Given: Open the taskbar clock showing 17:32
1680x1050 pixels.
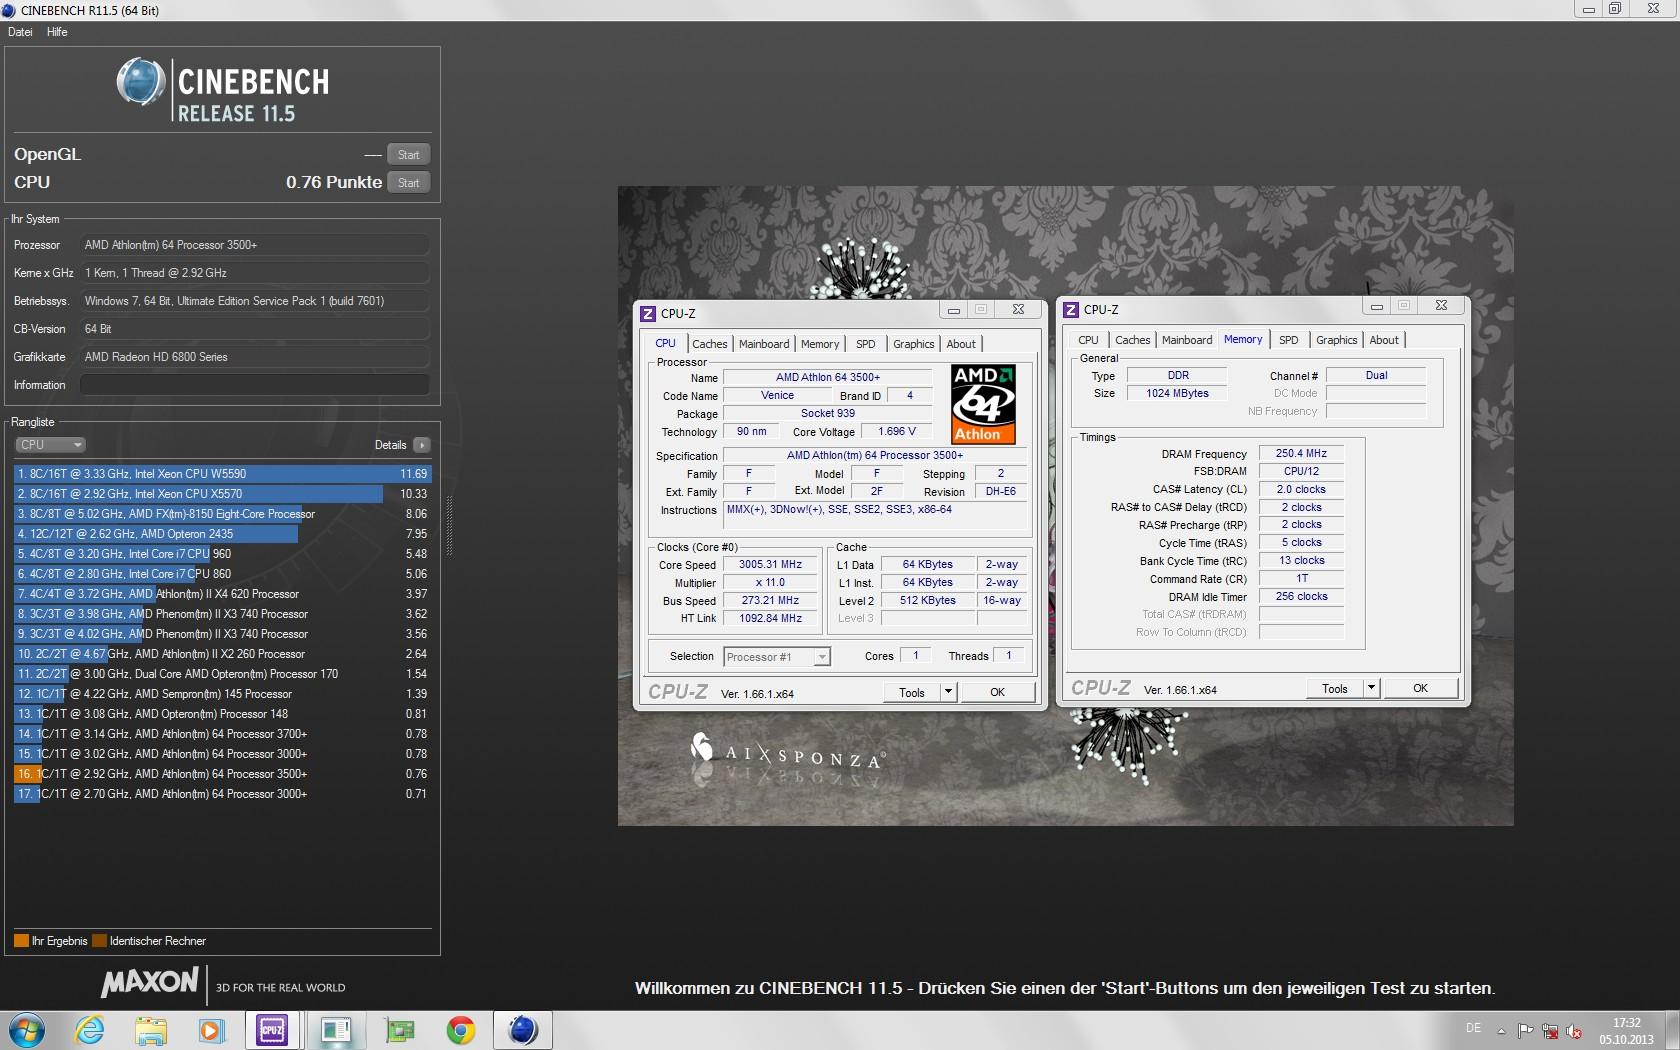Looking at the screenshot, I should click(1626, 1030).
